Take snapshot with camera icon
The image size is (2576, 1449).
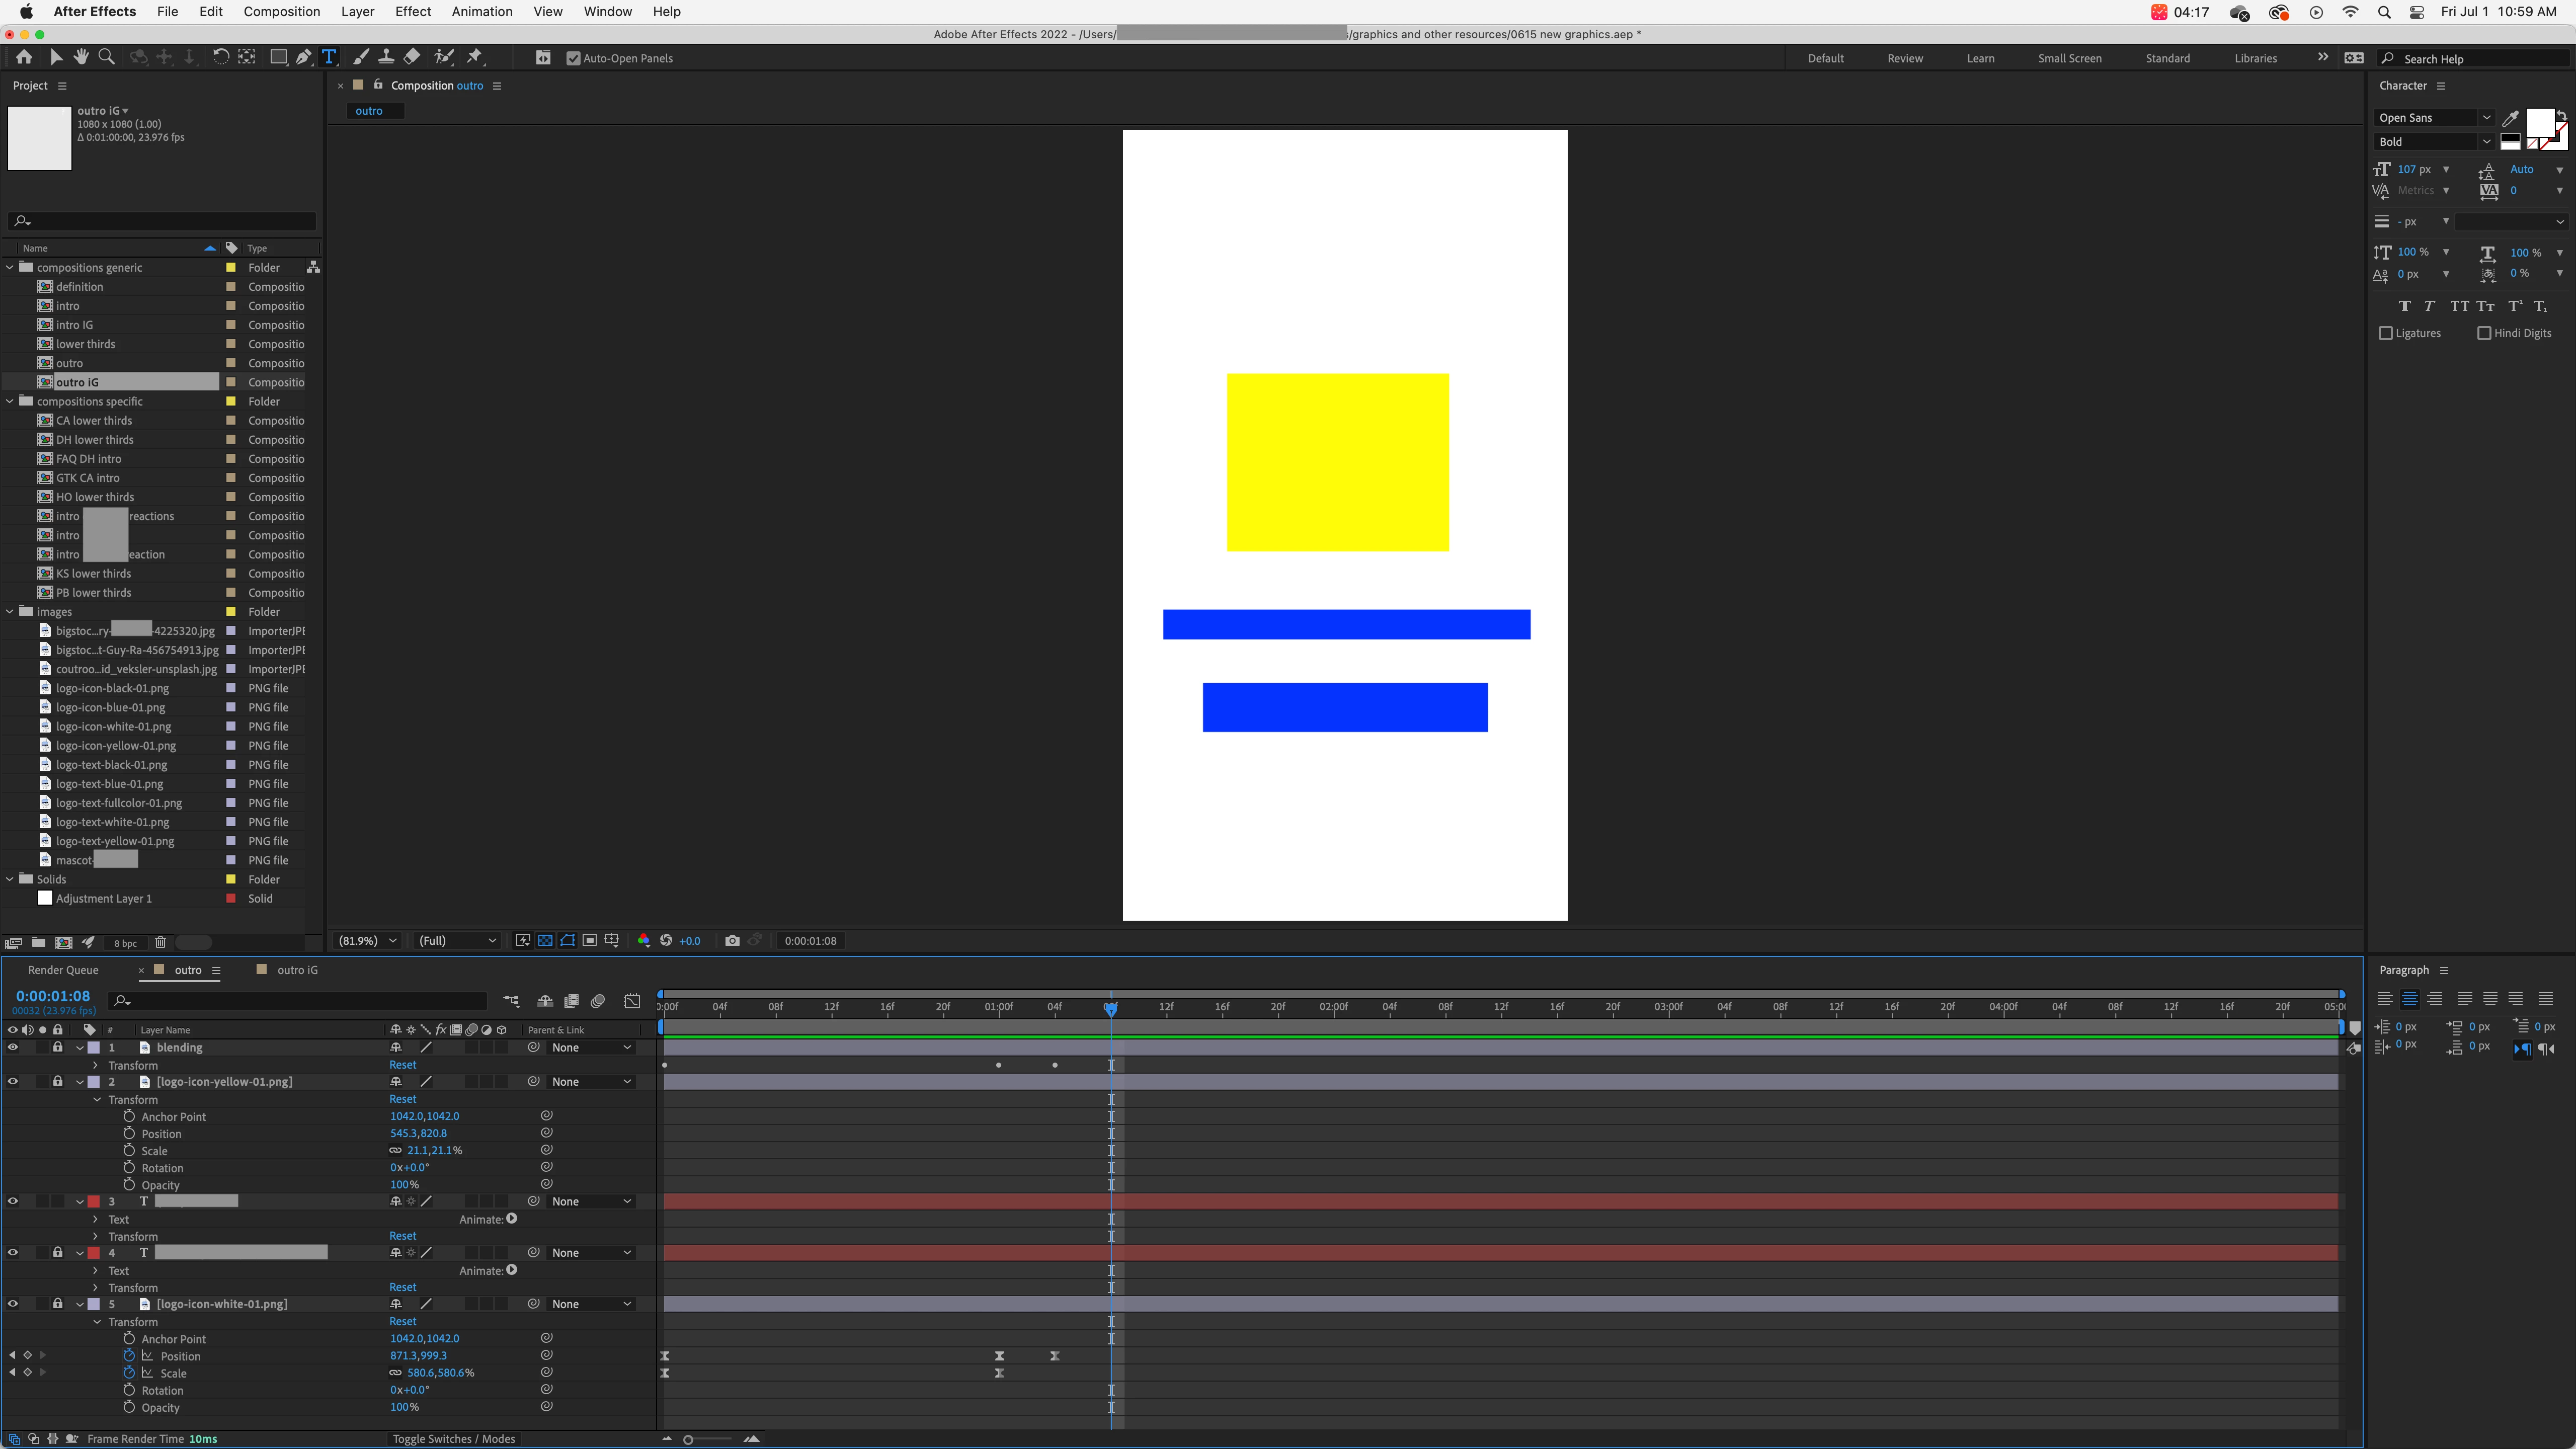tap(732, 941)
